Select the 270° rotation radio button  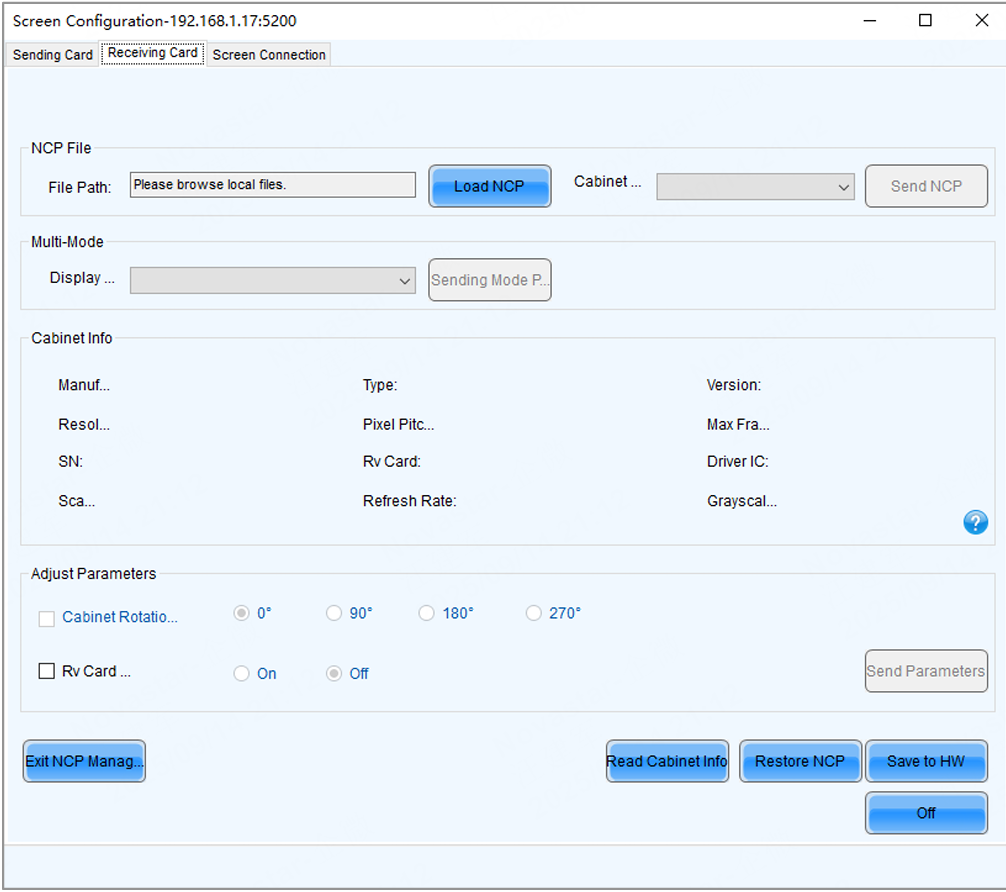pos(534,614)
